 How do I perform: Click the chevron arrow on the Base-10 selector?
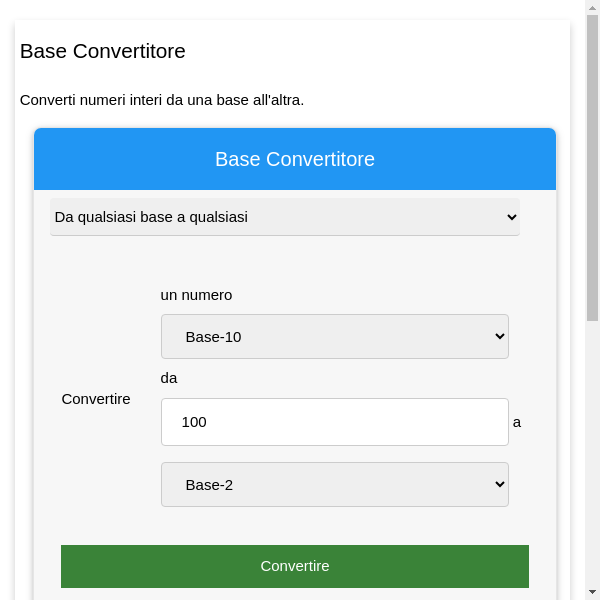501,337
